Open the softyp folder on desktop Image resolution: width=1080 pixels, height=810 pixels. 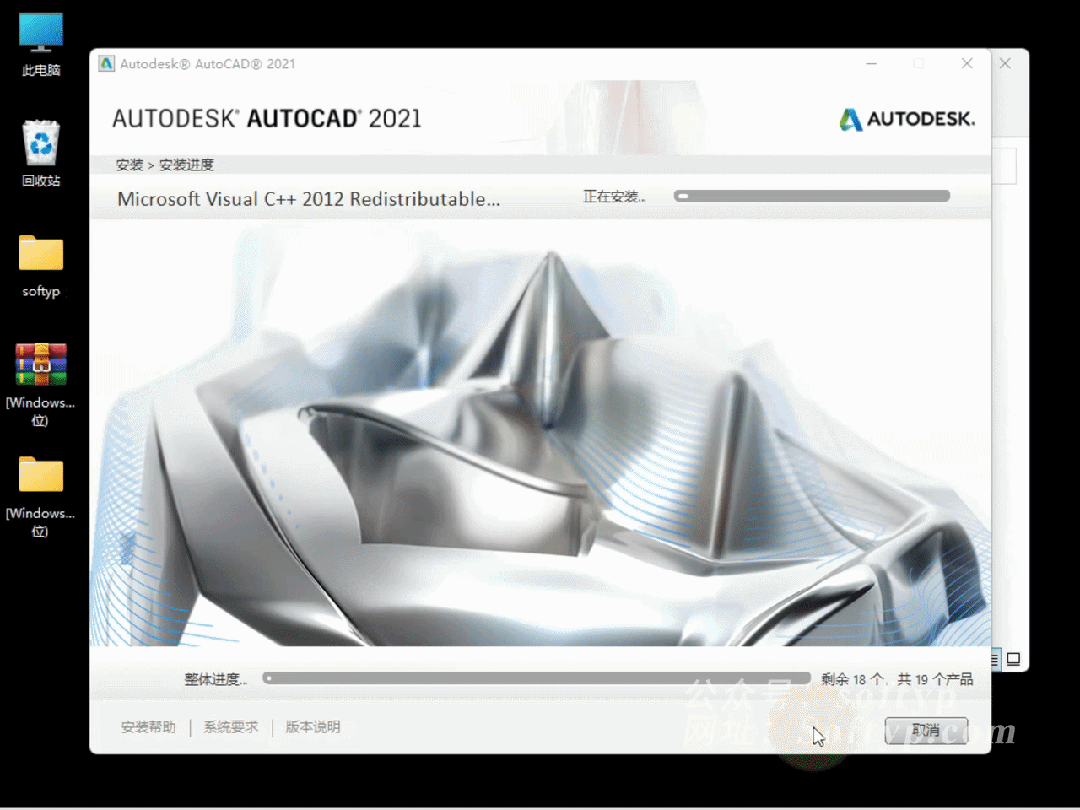click(41, 265)
